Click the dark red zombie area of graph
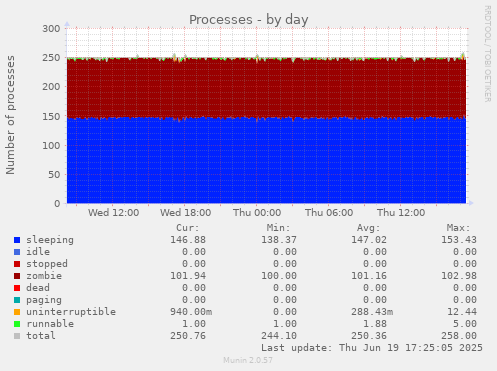Screen dimensions: 497x371 click(x=266, y=88)
